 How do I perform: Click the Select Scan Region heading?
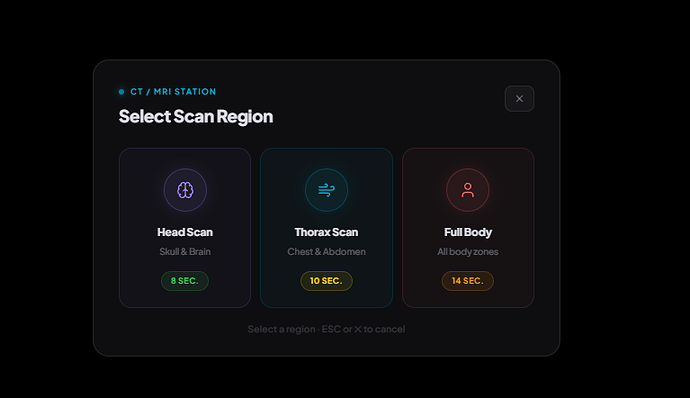pyautogui.click(x=196, y=117)
